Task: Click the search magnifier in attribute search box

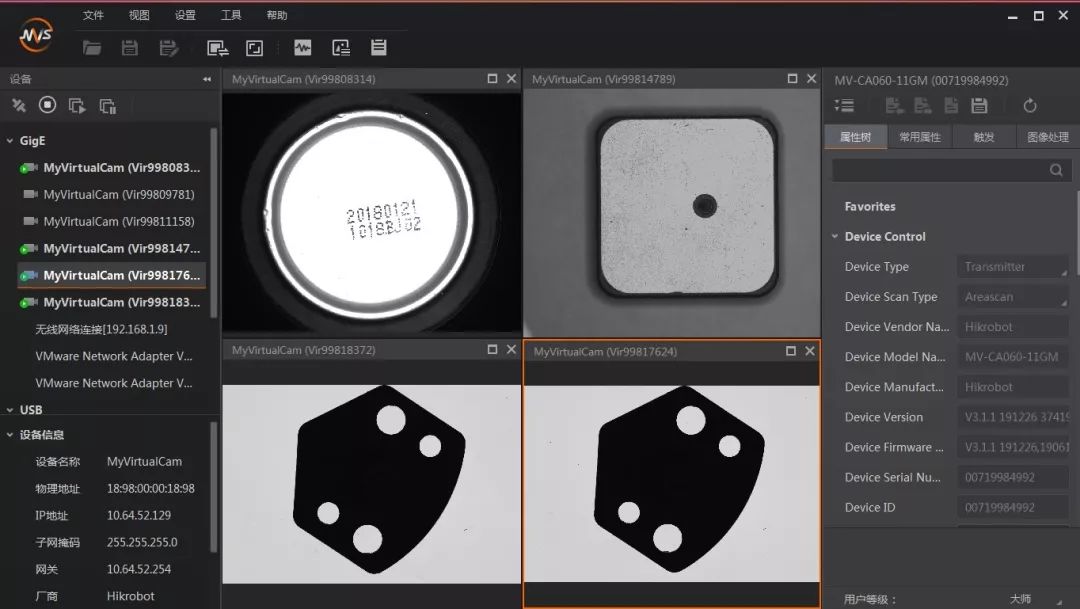Action: click(1056, 171)
